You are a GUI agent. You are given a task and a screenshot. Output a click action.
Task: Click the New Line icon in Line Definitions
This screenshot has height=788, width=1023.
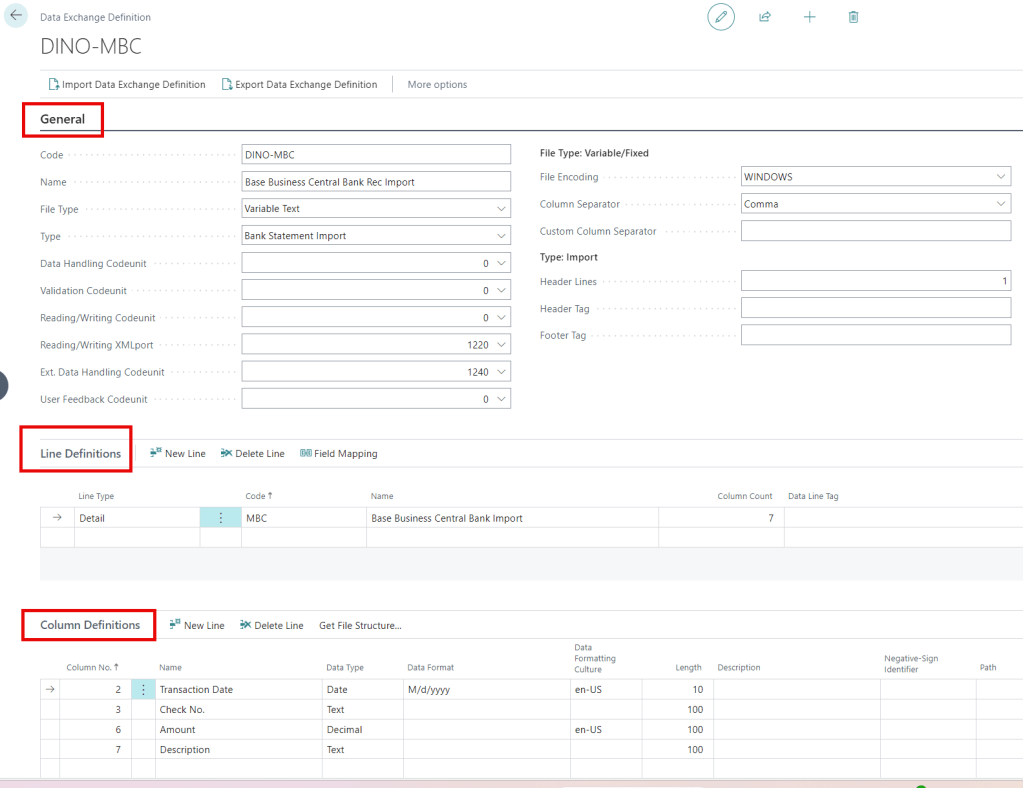point(177,453)
